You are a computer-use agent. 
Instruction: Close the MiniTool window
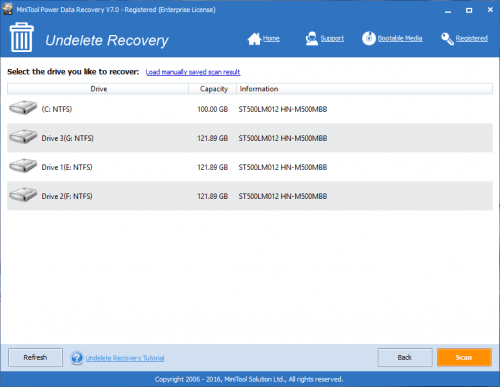tap(490, 10)
